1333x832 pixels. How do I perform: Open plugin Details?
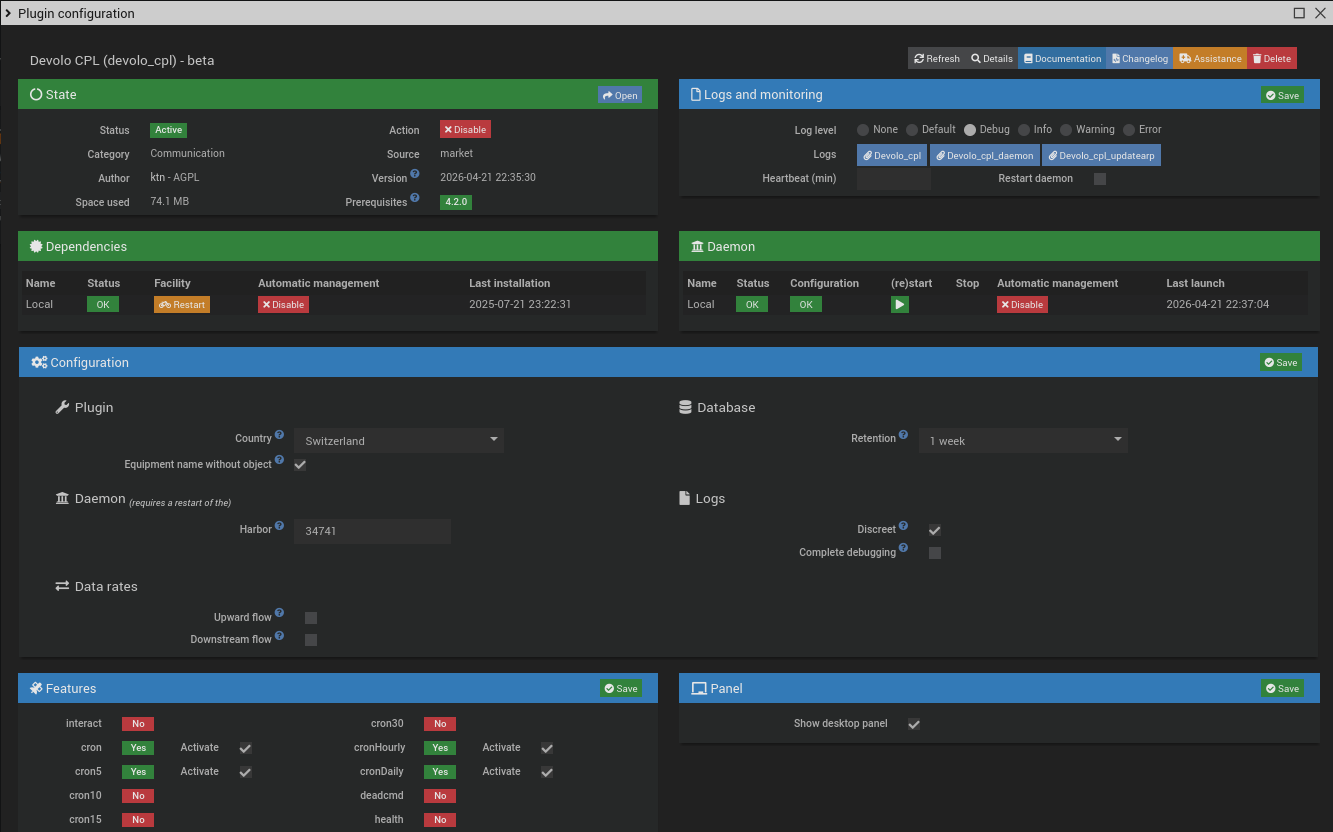pos(992,59)
